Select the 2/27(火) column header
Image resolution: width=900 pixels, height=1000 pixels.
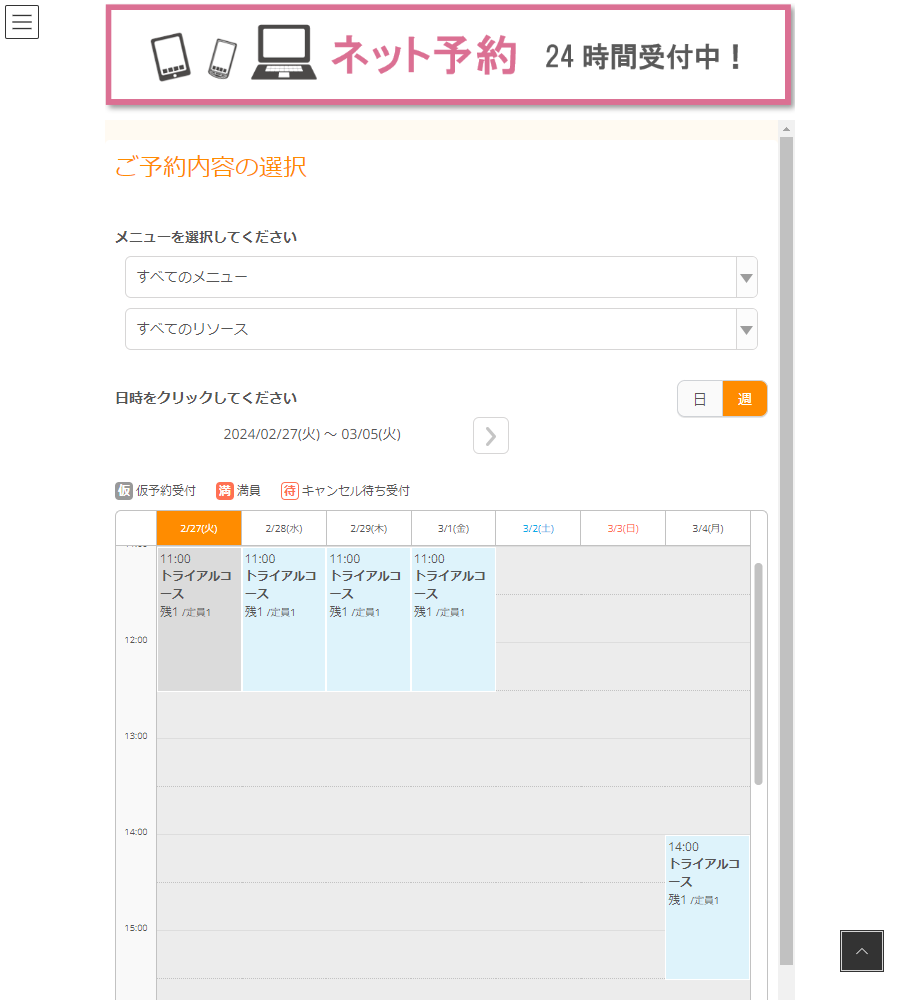199,528
